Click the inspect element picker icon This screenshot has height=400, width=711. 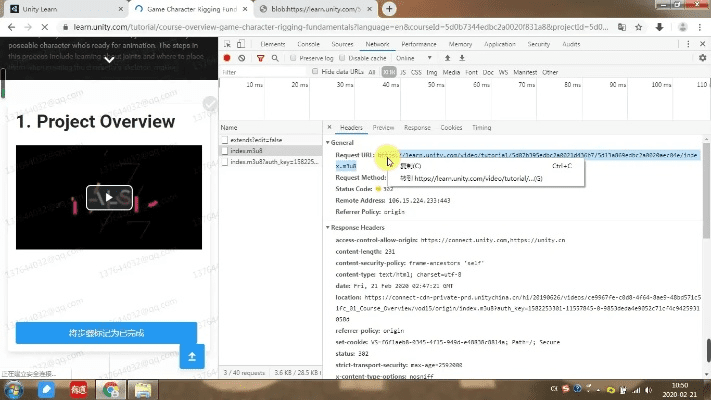click(x=227, y=44)
